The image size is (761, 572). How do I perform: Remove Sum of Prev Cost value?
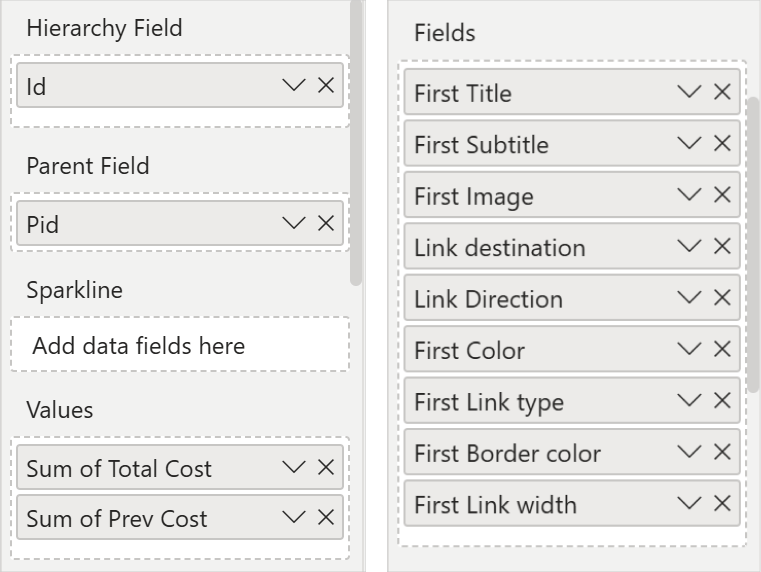325,517
